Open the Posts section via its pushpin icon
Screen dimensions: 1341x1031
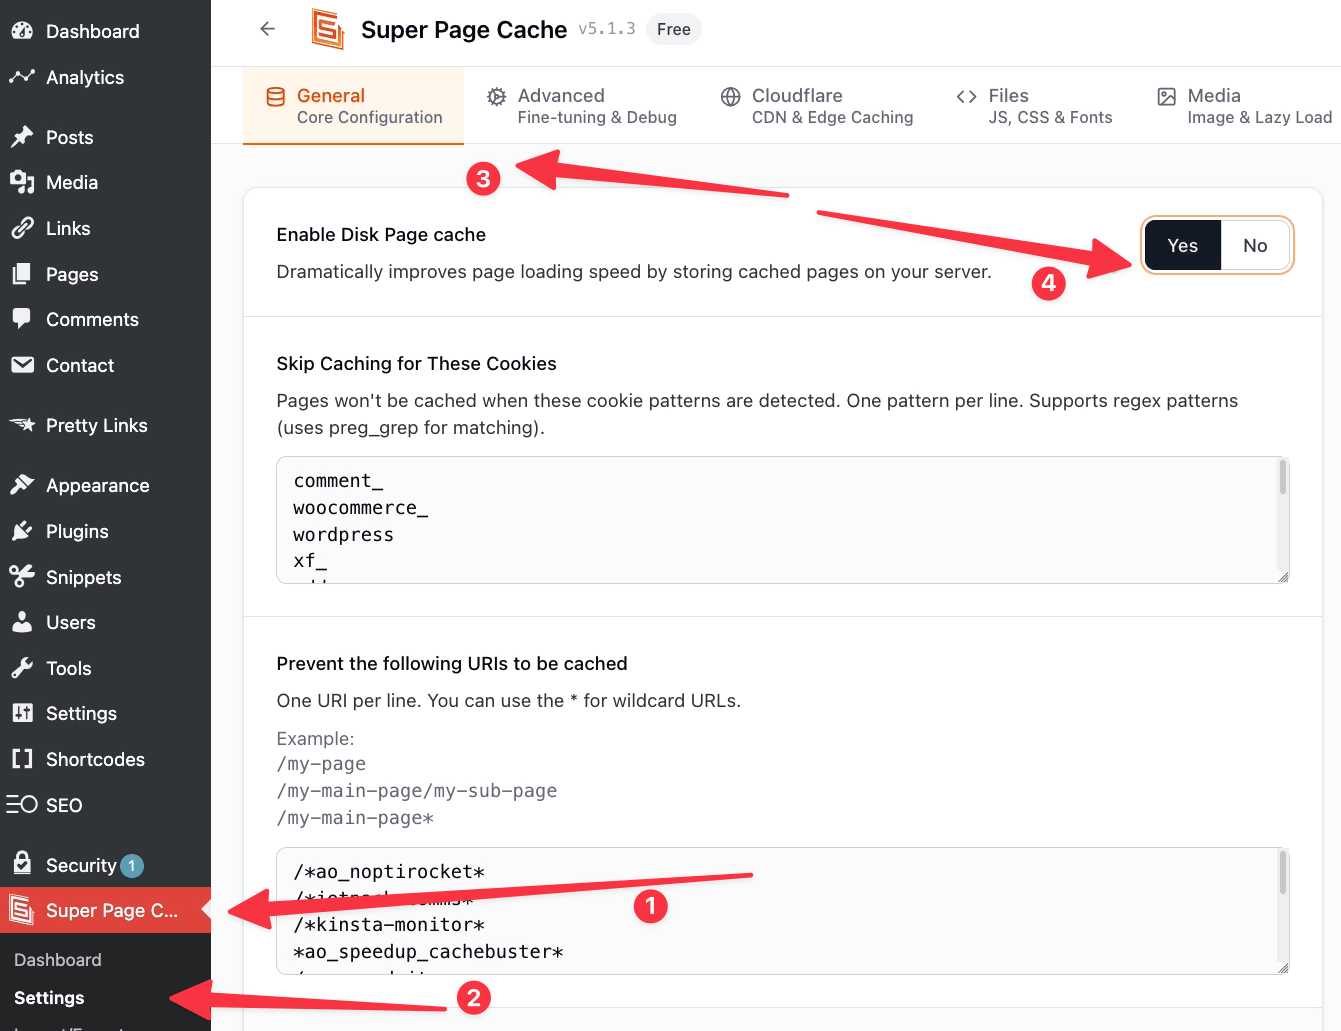tap(24, 136)
